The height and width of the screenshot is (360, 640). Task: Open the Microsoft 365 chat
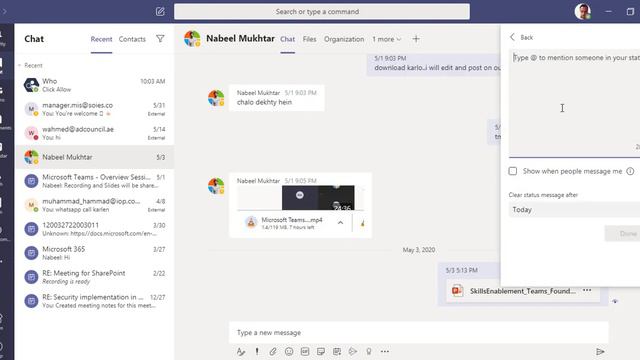[95, 253]
